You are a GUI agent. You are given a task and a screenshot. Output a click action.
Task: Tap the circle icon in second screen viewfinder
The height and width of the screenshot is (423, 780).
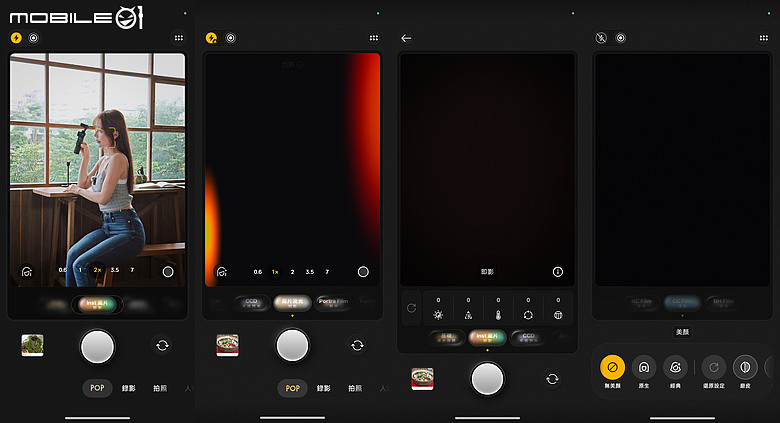click(x=363, y=272)
